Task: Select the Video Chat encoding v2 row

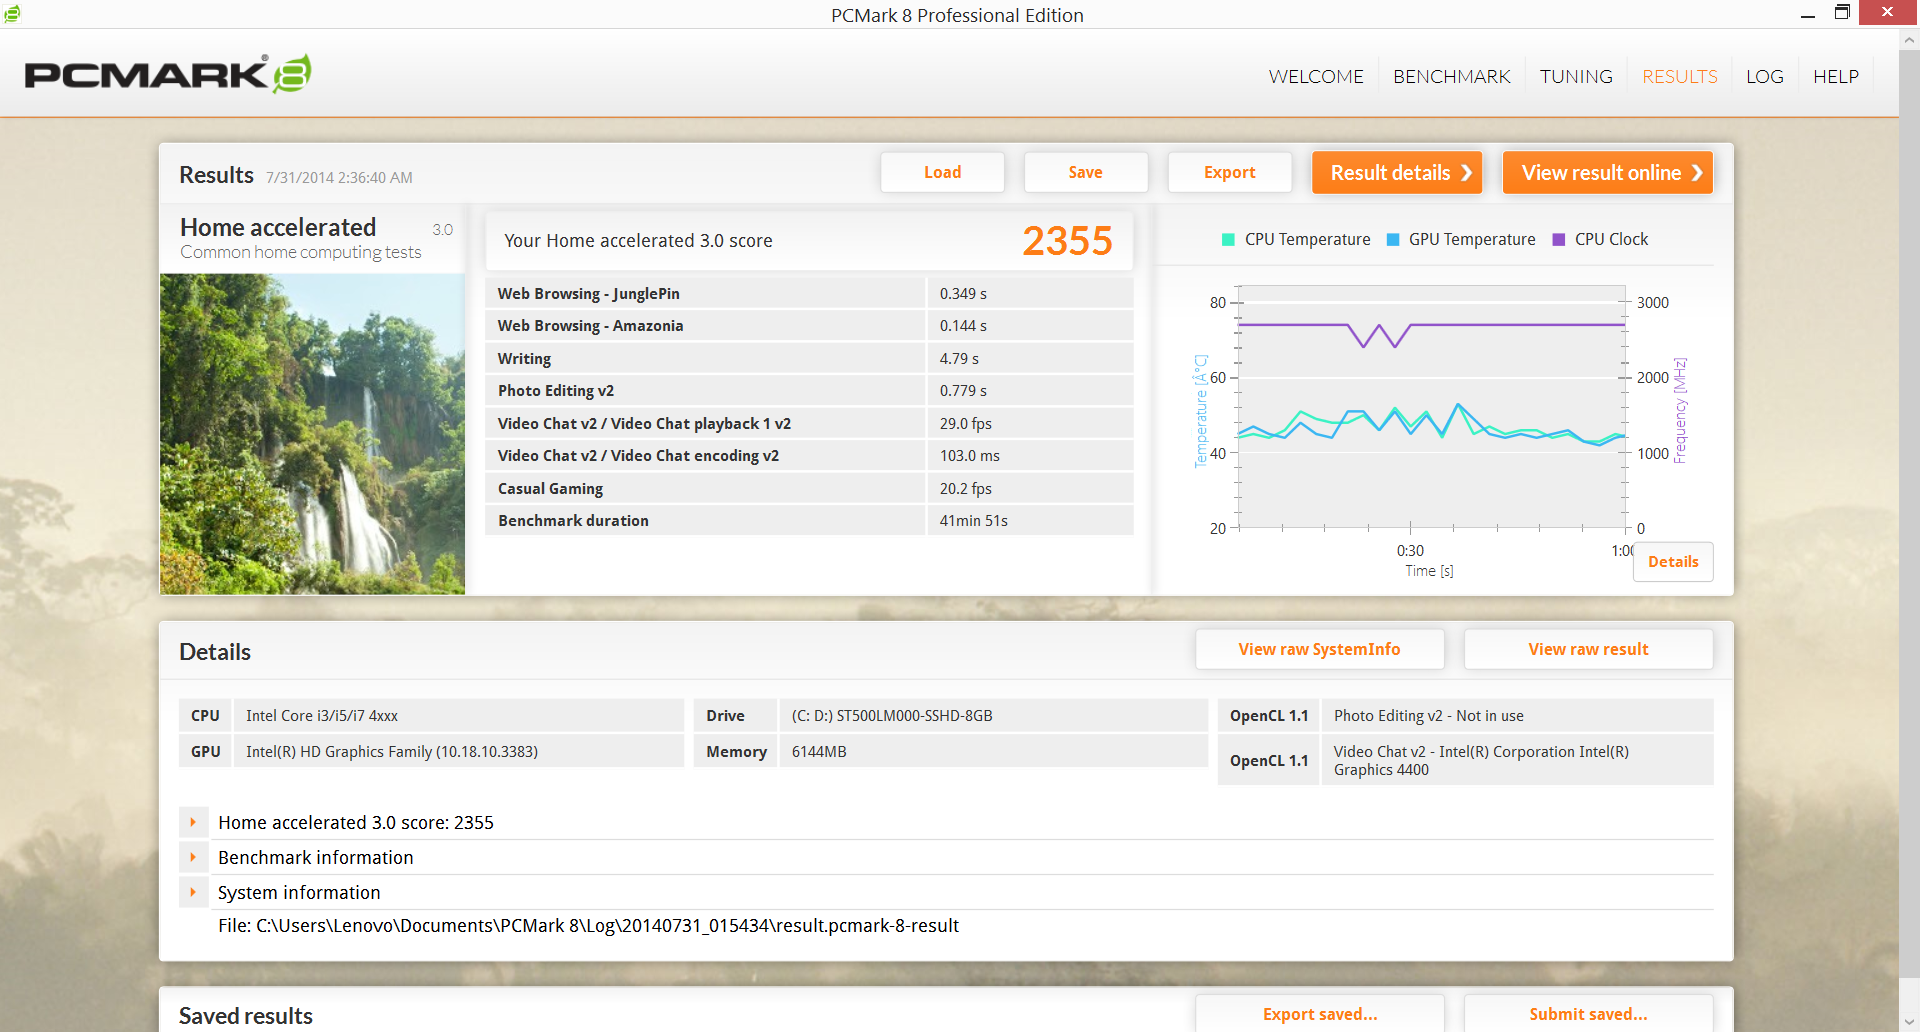Action: click(x=809, y=456)
